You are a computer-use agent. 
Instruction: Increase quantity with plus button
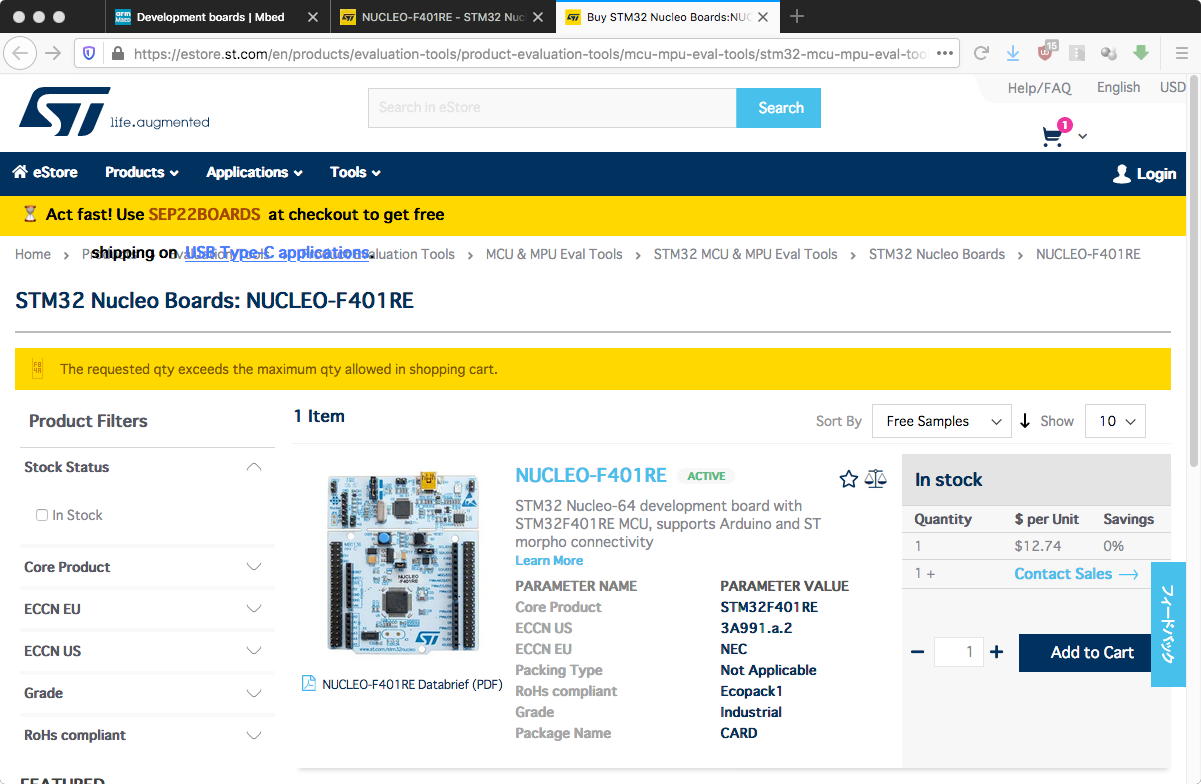click(x=996, y=652)
